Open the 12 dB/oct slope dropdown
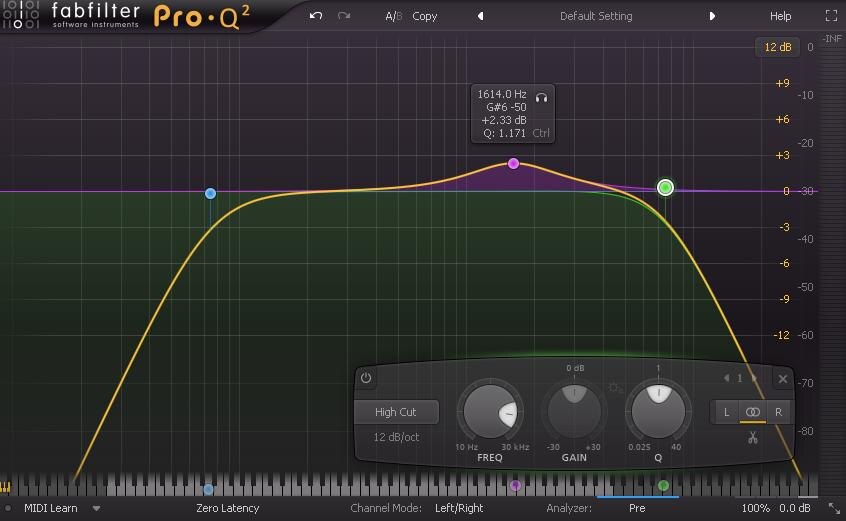846x521 pixels. (x=396, y=437)
